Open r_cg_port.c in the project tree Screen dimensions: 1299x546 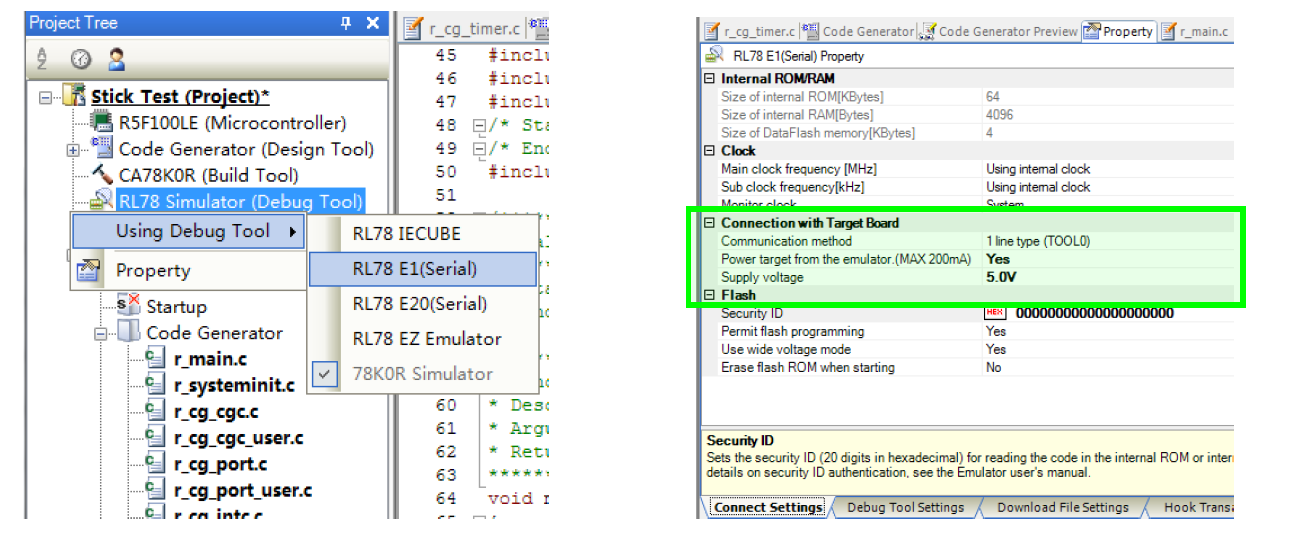coord(220,464)
